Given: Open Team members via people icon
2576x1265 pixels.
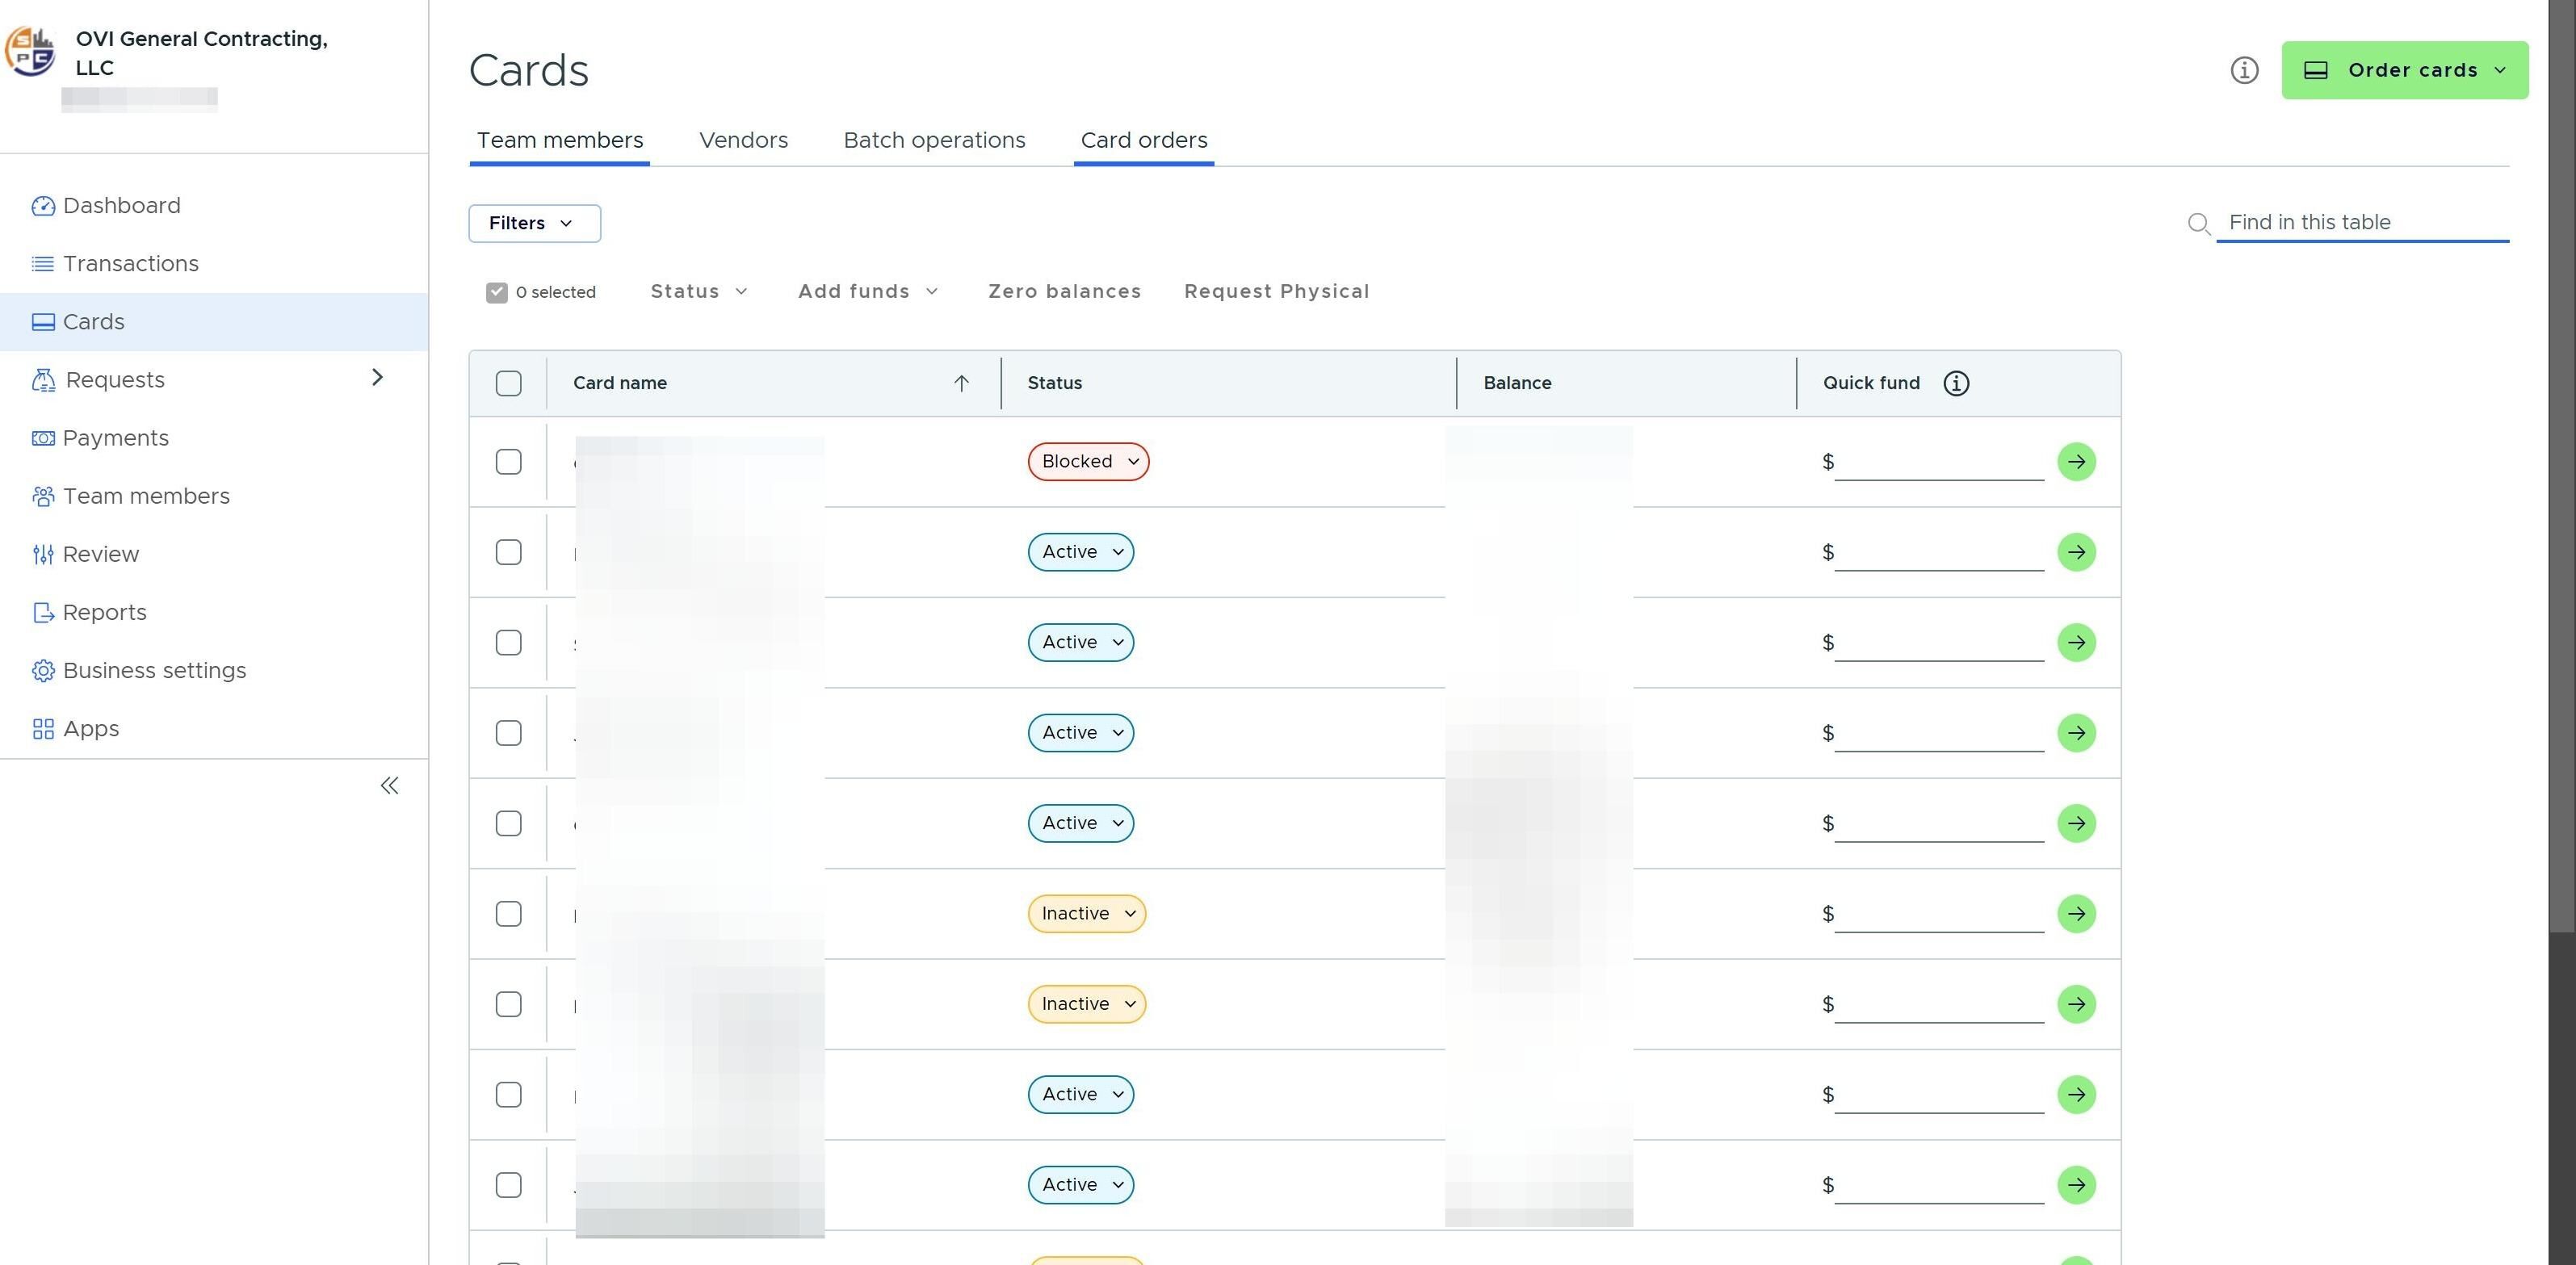Looking at the screenshot, I should click(x=42, y=497).
